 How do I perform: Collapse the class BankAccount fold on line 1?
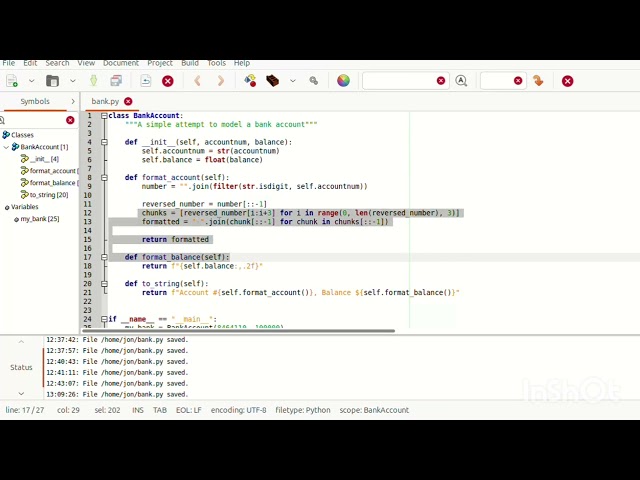[104, 116]
